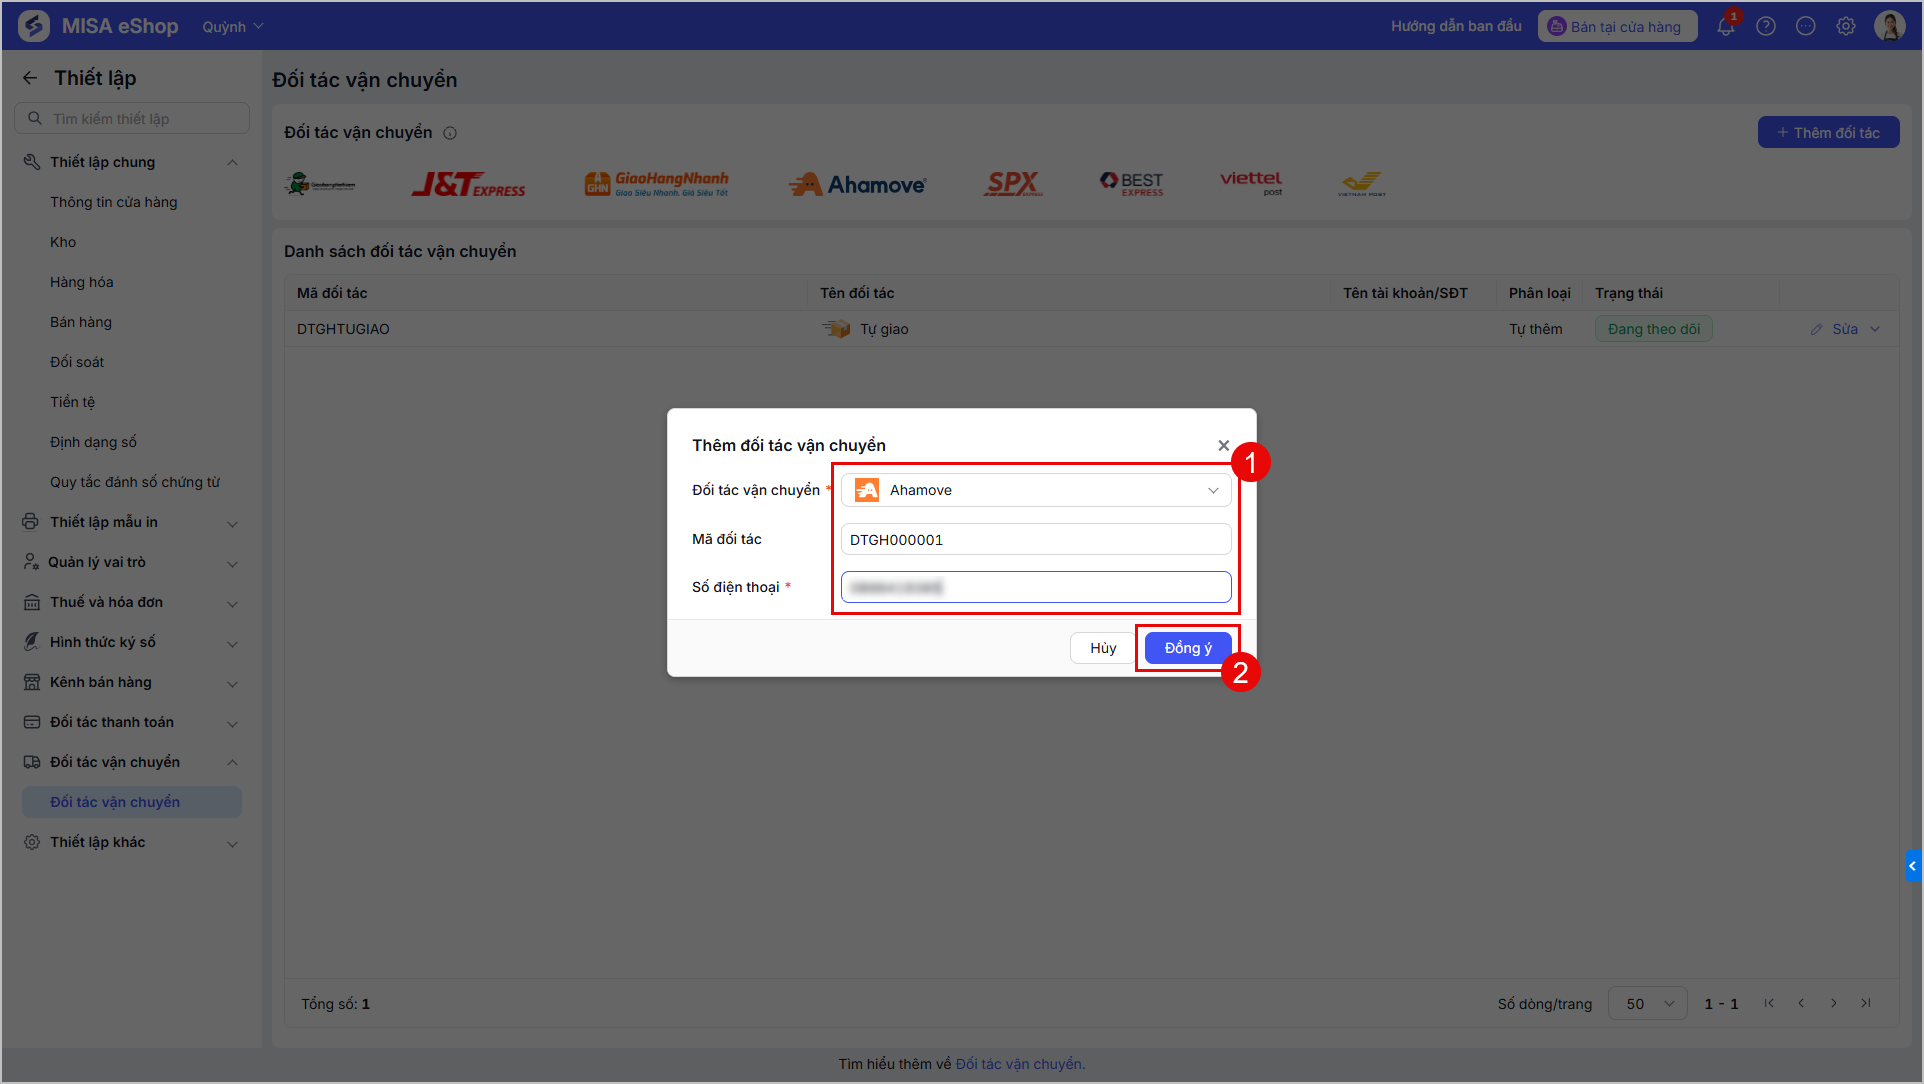Open the Ahamove partner dropdown in dialog

point(1036,490)
